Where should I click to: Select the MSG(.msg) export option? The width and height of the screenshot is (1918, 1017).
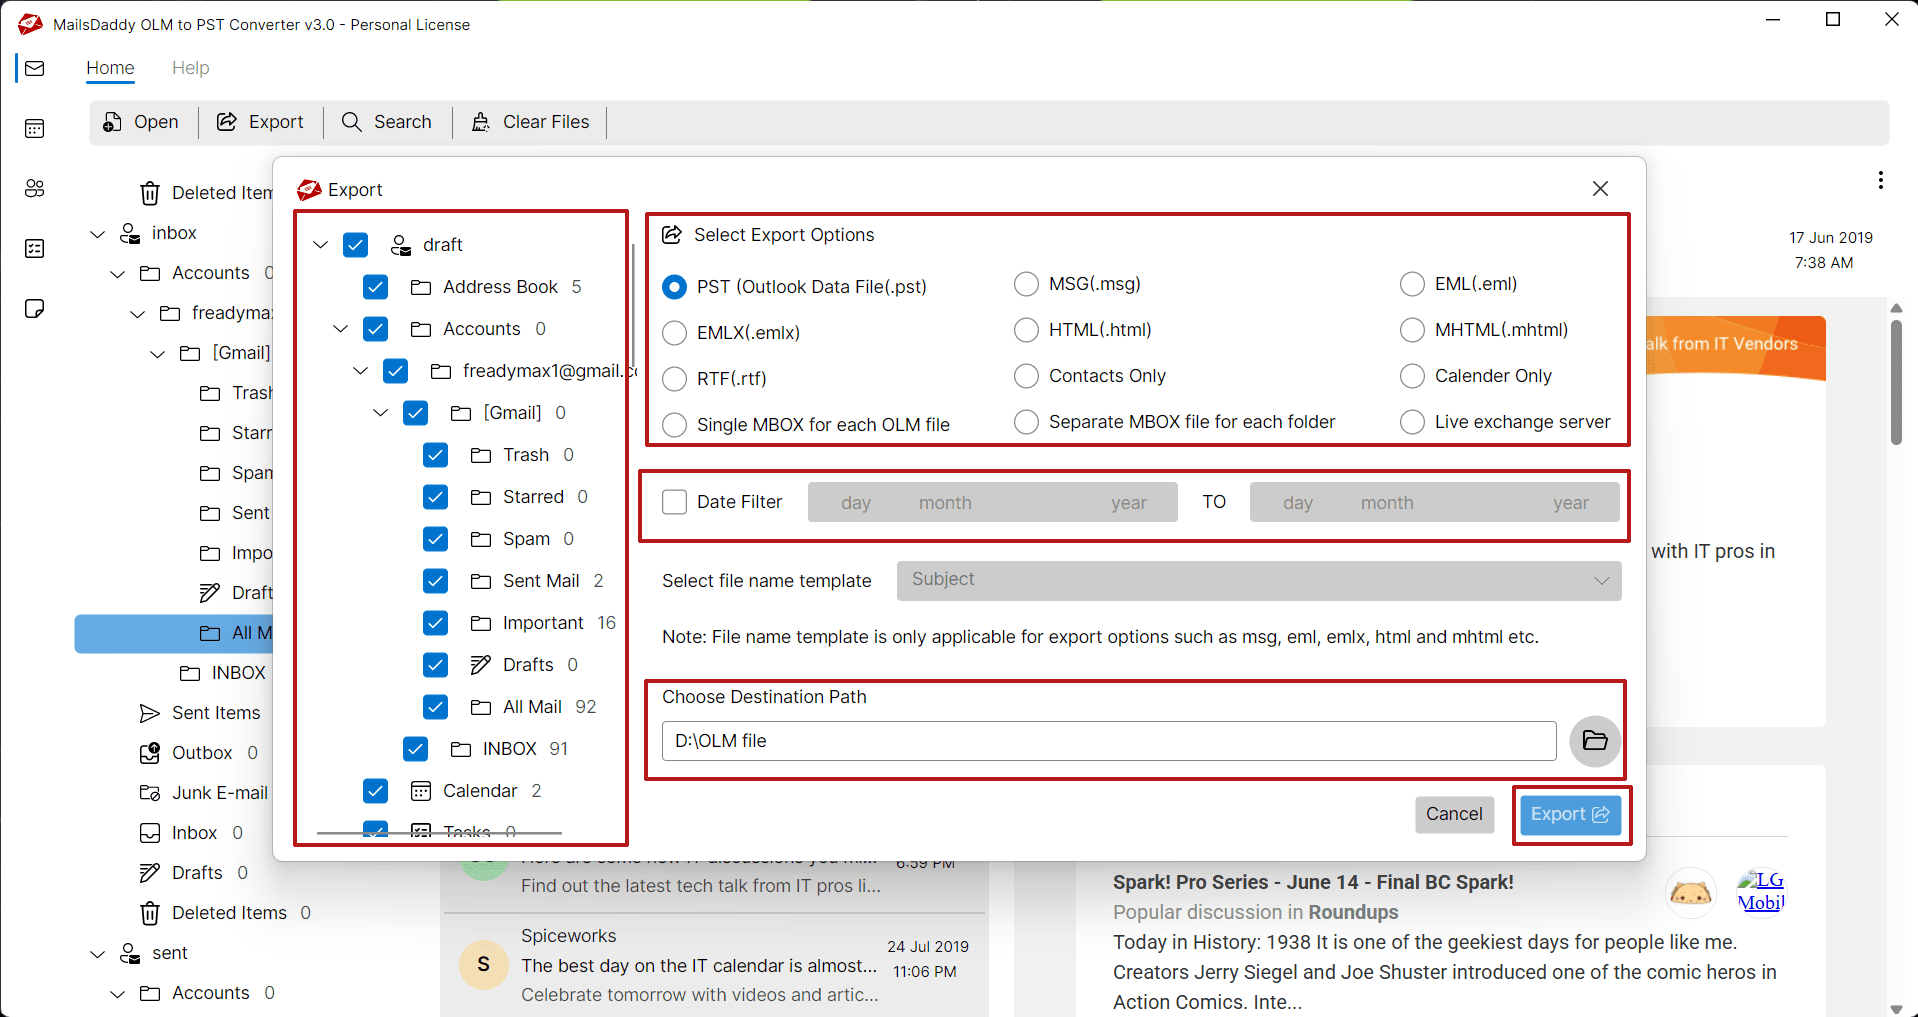pyautogui.click(x=1026, y=284)
